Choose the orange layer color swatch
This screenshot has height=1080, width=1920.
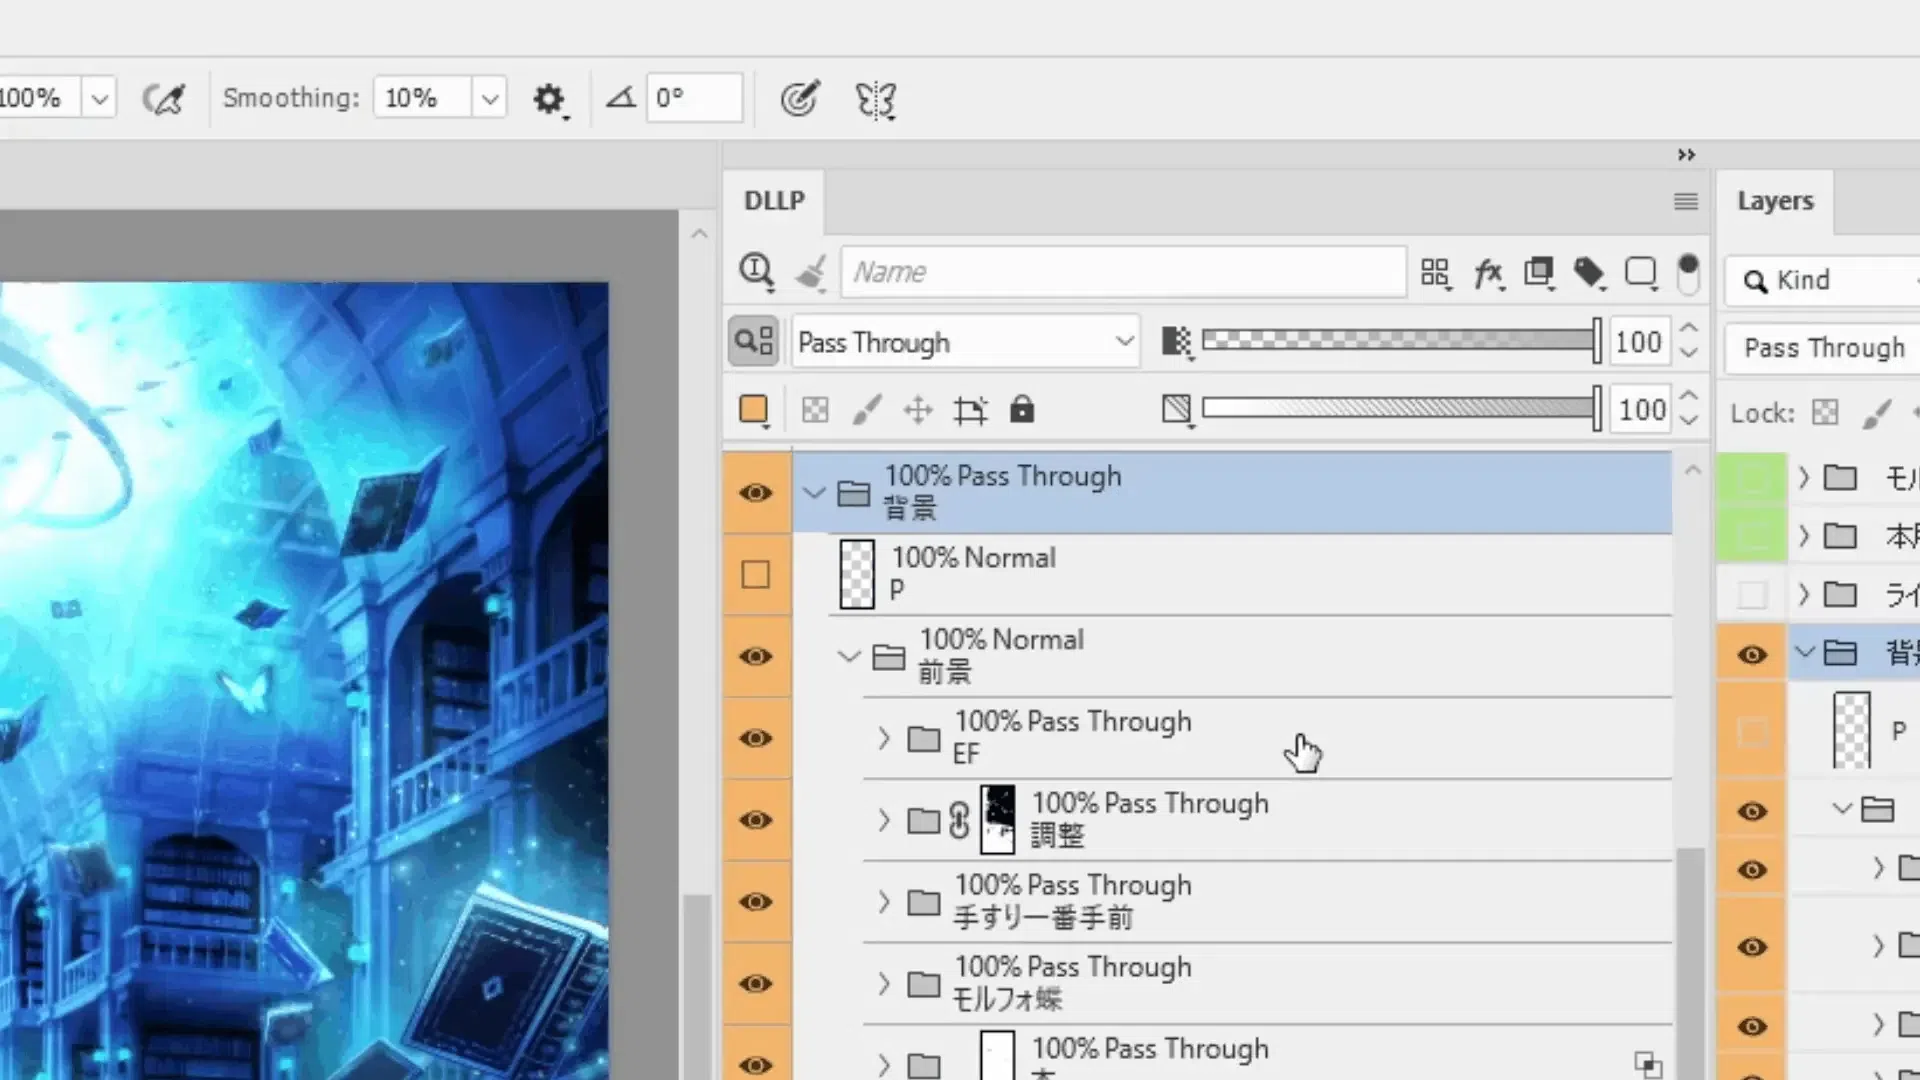point(753,410)
